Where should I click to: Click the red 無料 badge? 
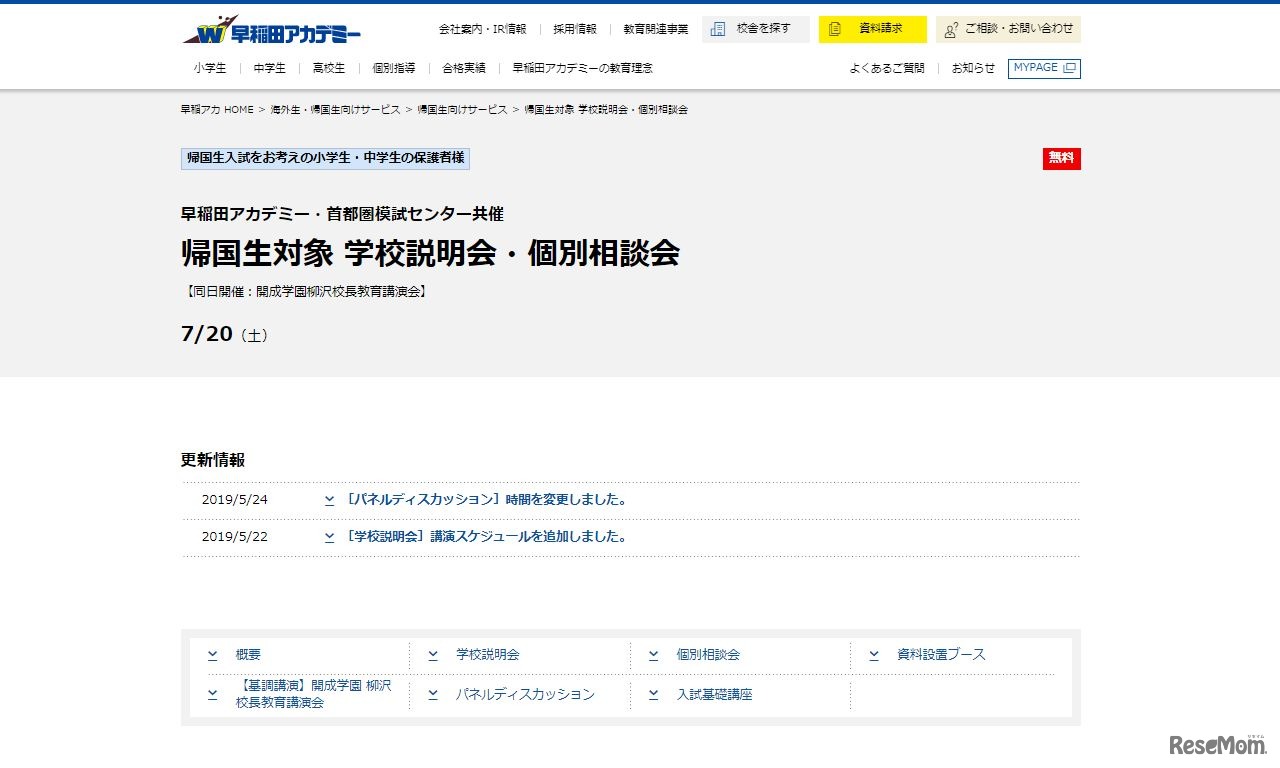(x=1061, y=159)
